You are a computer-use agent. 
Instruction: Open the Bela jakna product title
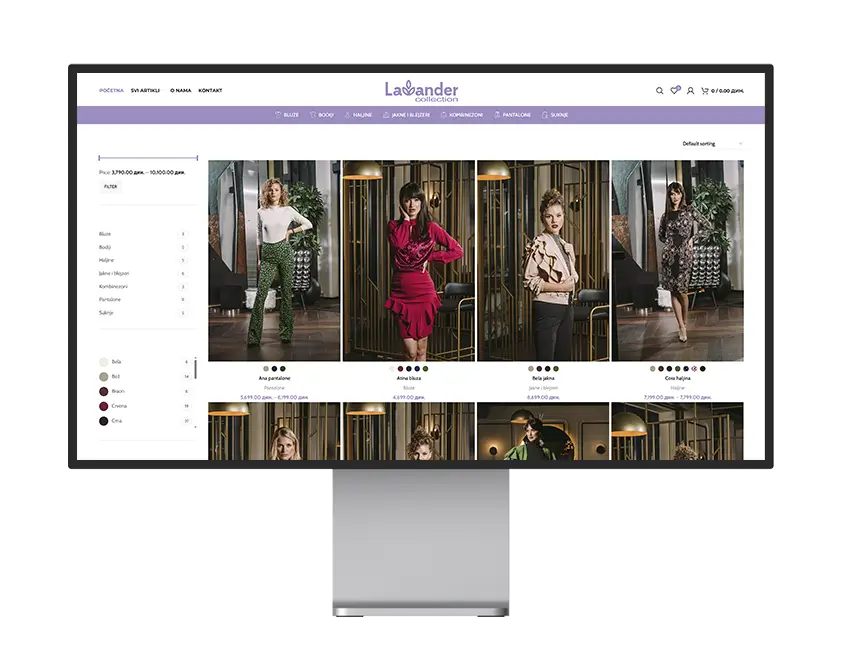click(543, 378)
